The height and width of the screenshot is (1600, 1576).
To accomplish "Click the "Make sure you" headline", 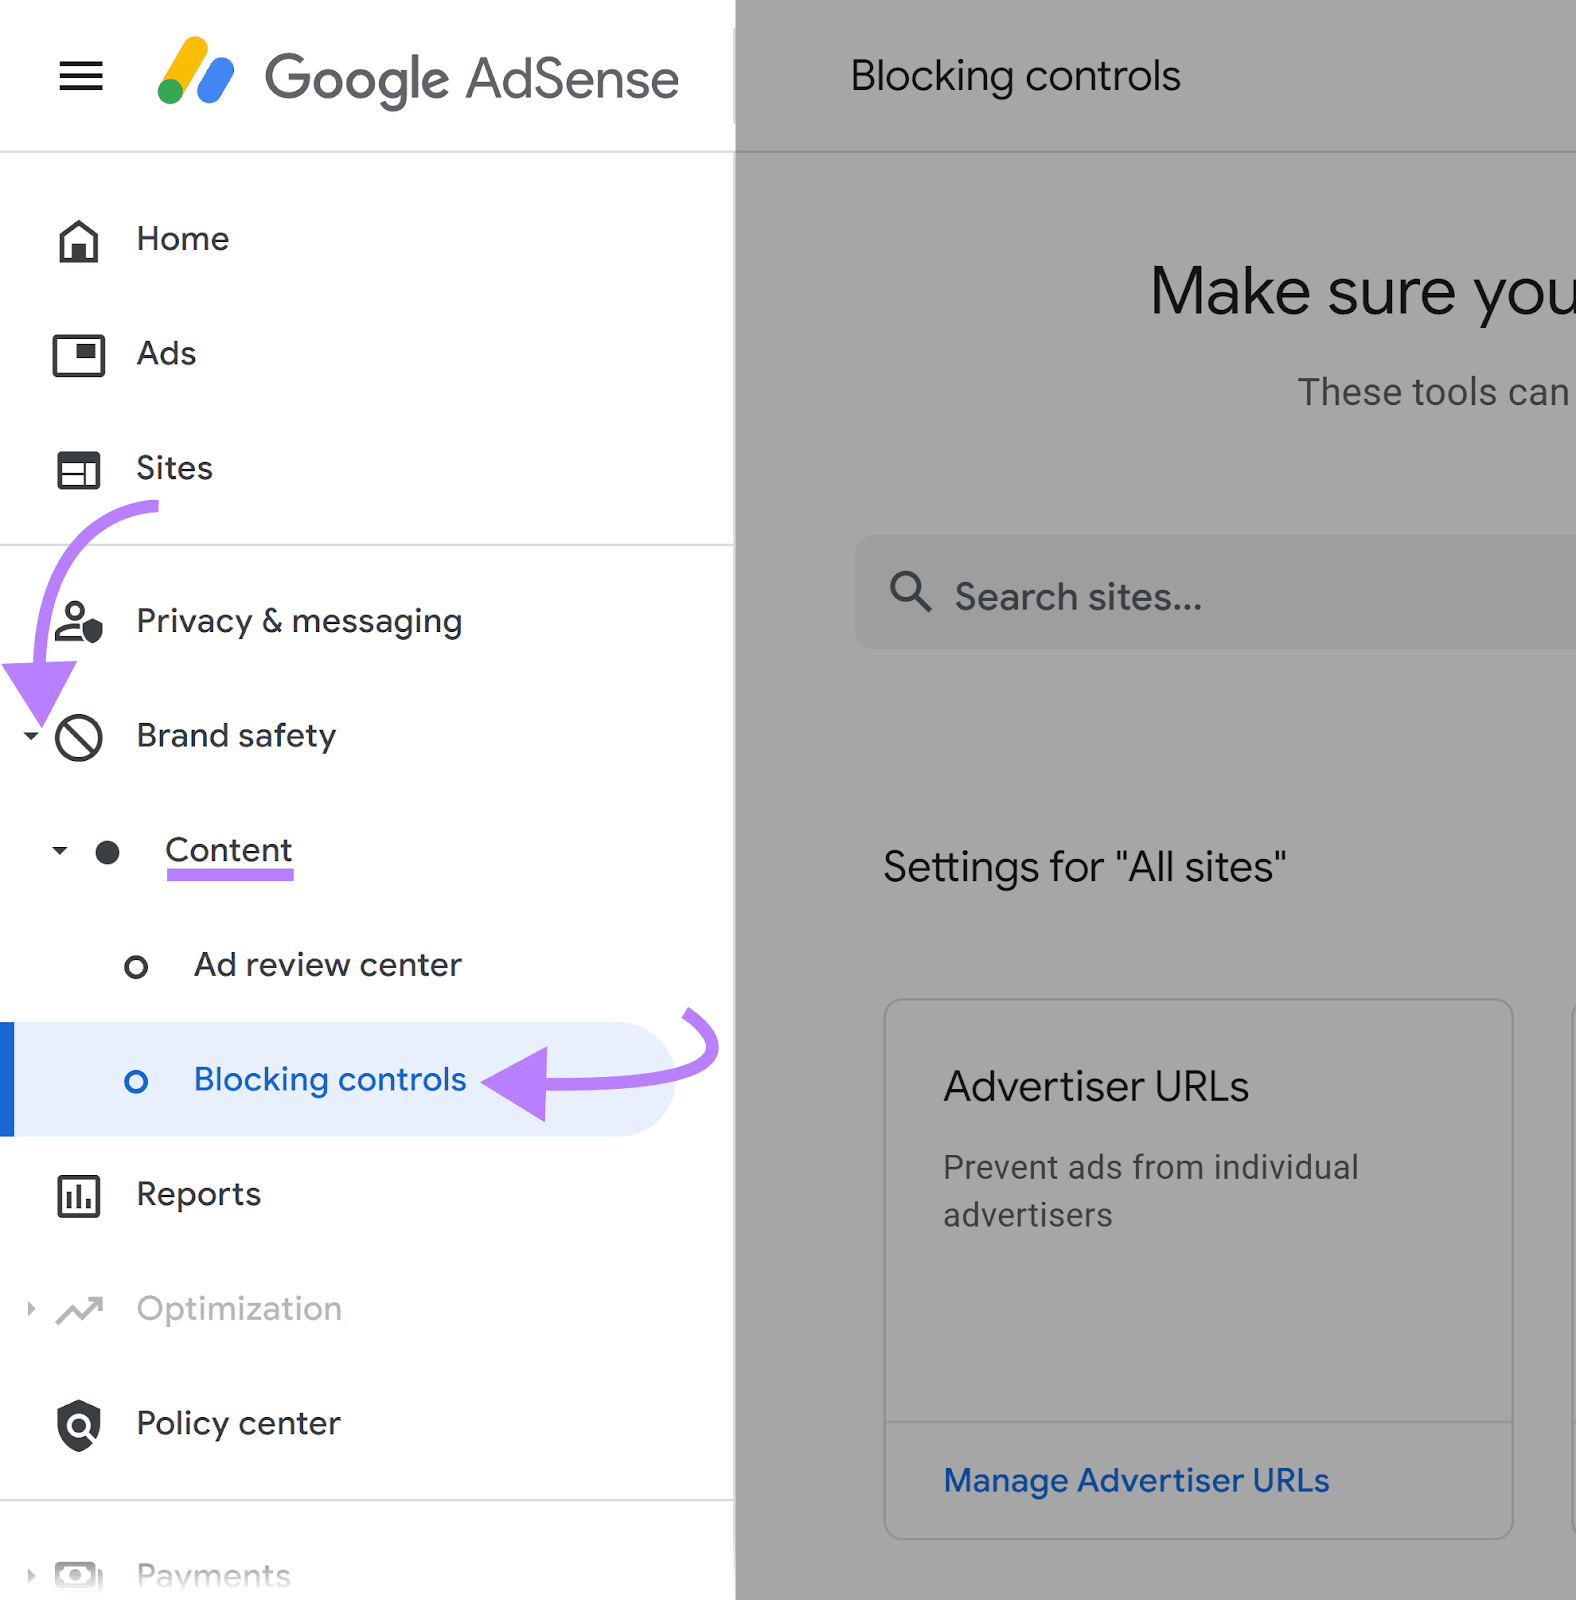I will 1362,293.
